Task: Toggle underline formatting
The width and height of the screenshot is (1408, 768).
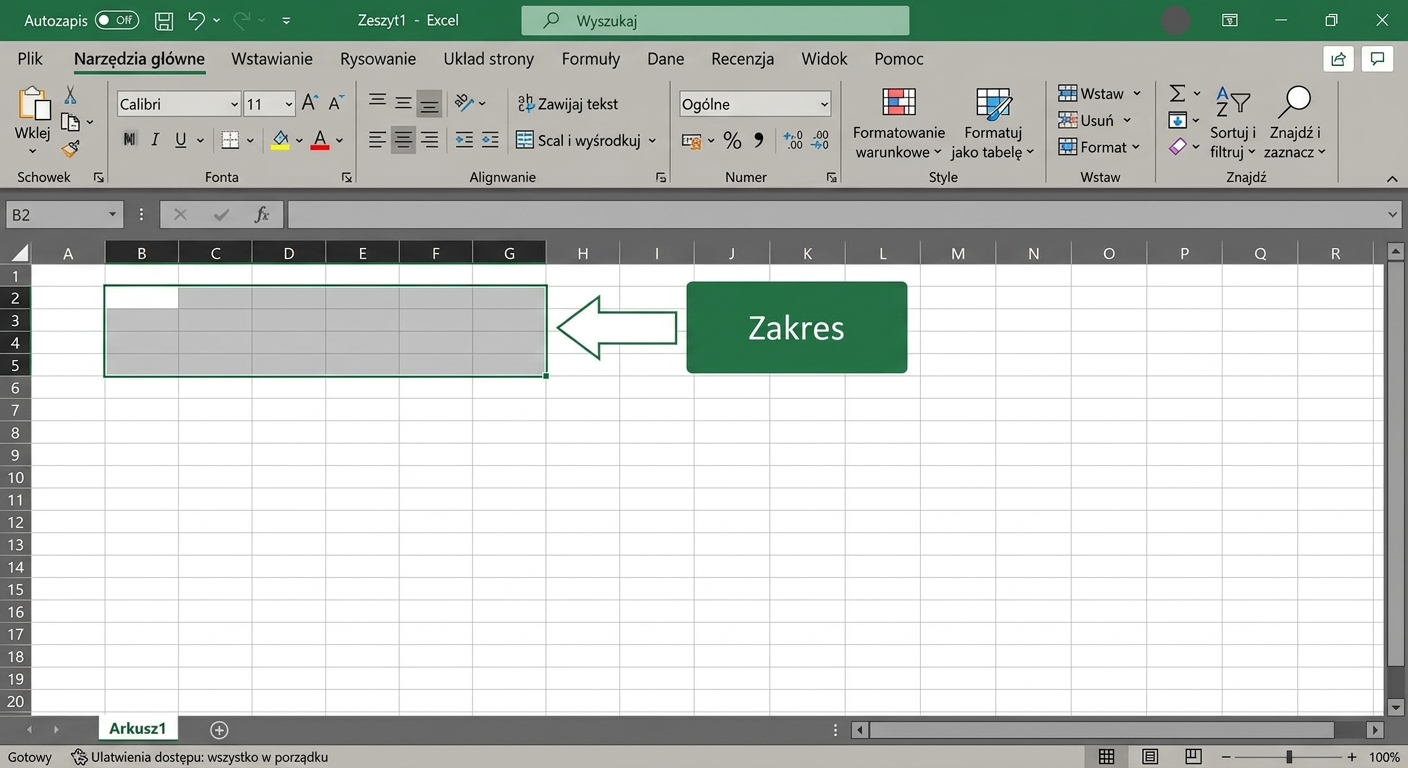Action: (181, 140)
